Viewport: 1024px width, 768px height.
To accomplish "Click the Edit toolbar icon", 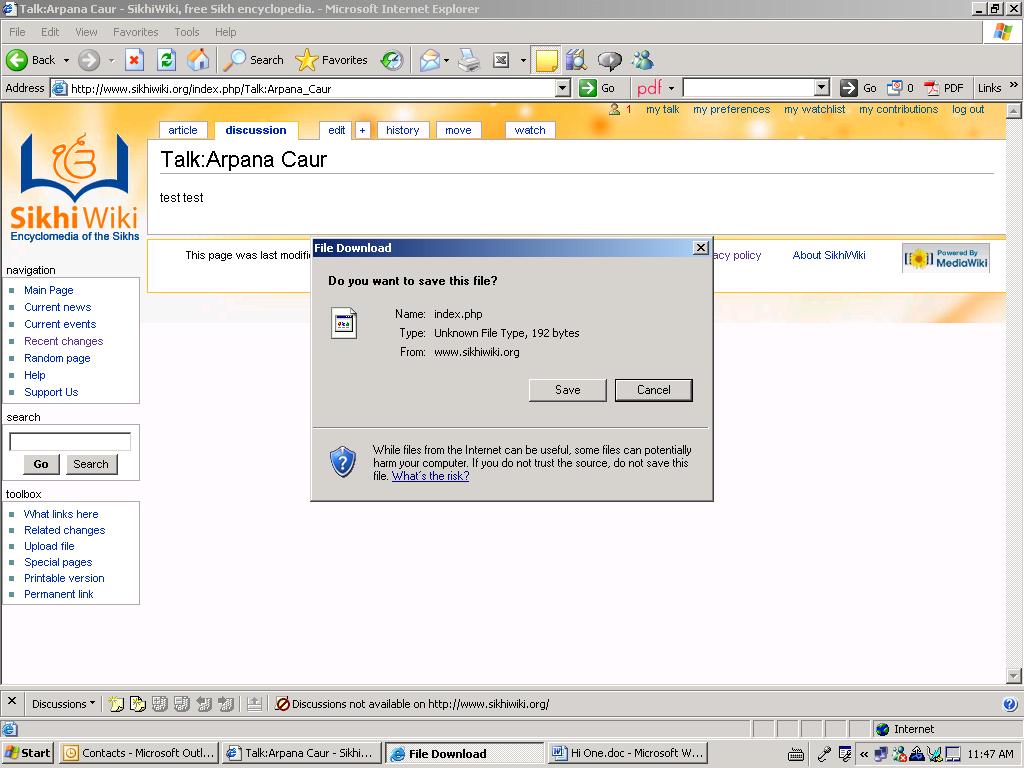I will (x=501, y=60).
